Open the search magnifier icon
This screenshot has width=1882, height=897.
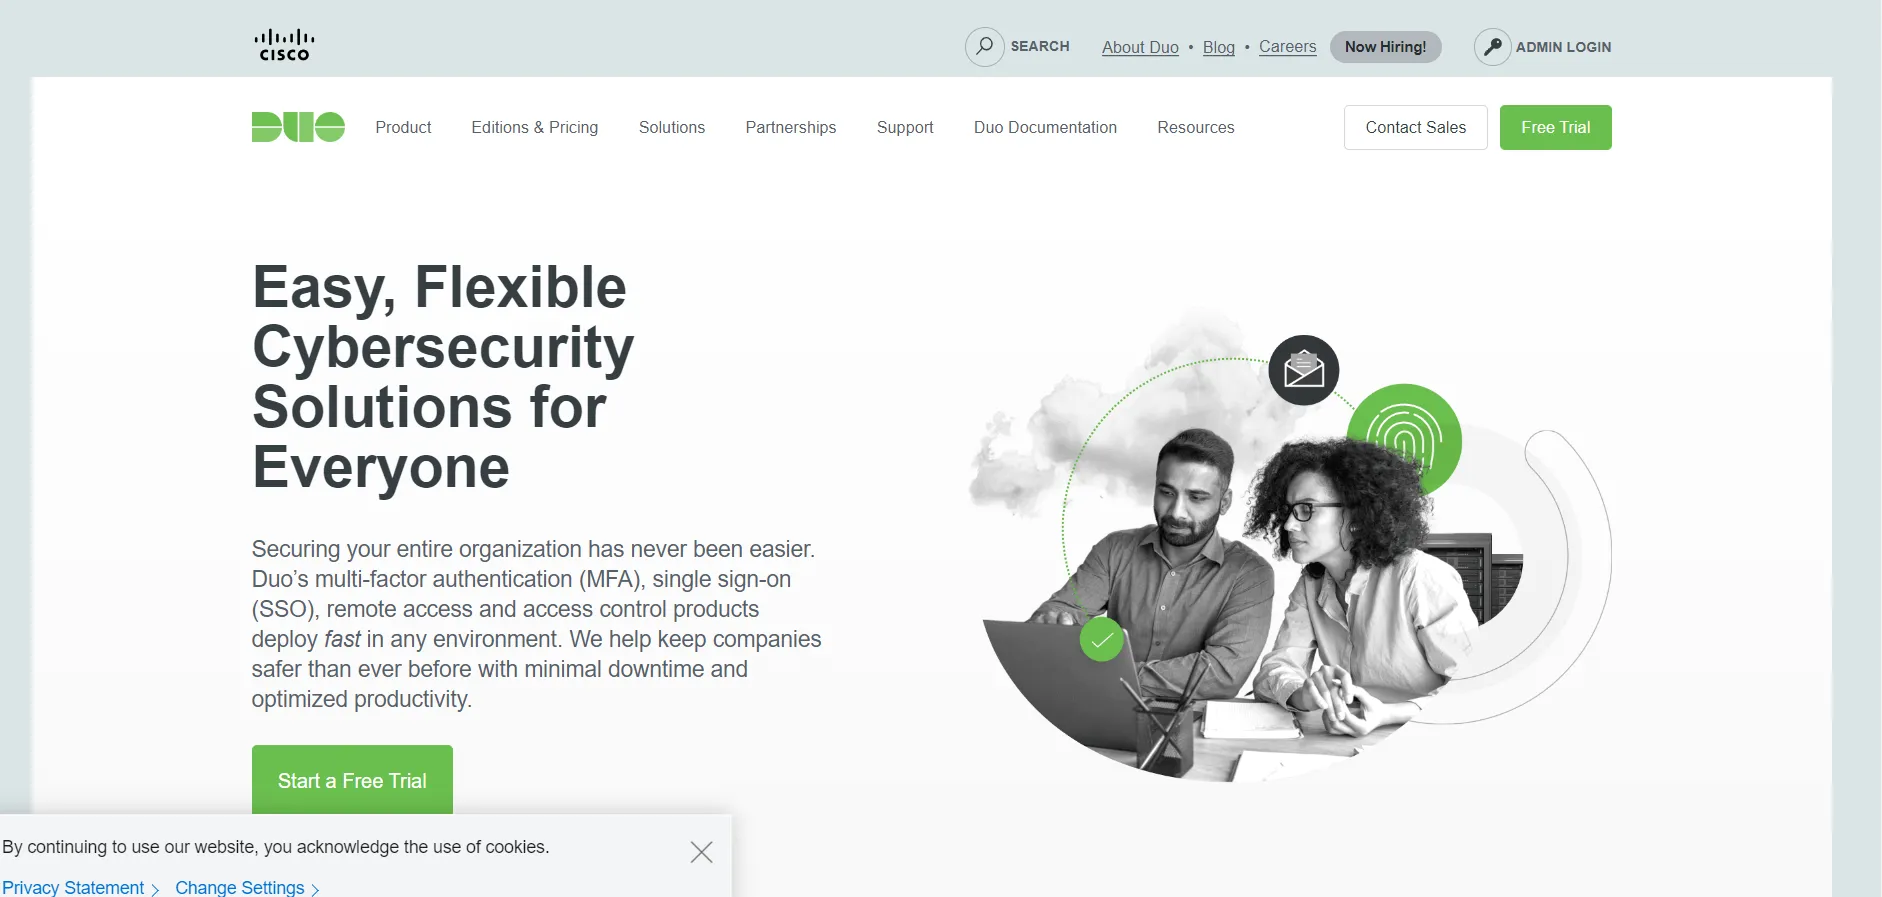[x=984, y=46]
